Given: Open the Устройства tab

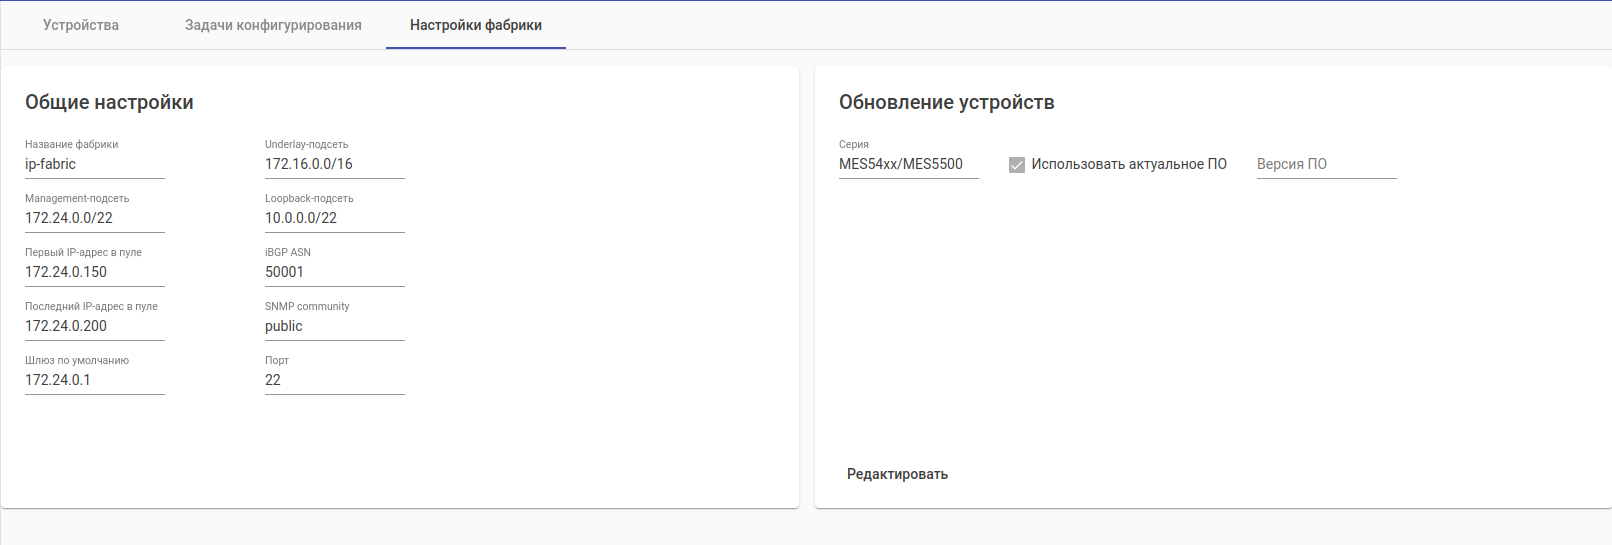Looking at the screenshot, I should pyautogui.click(x=81, y=25).
